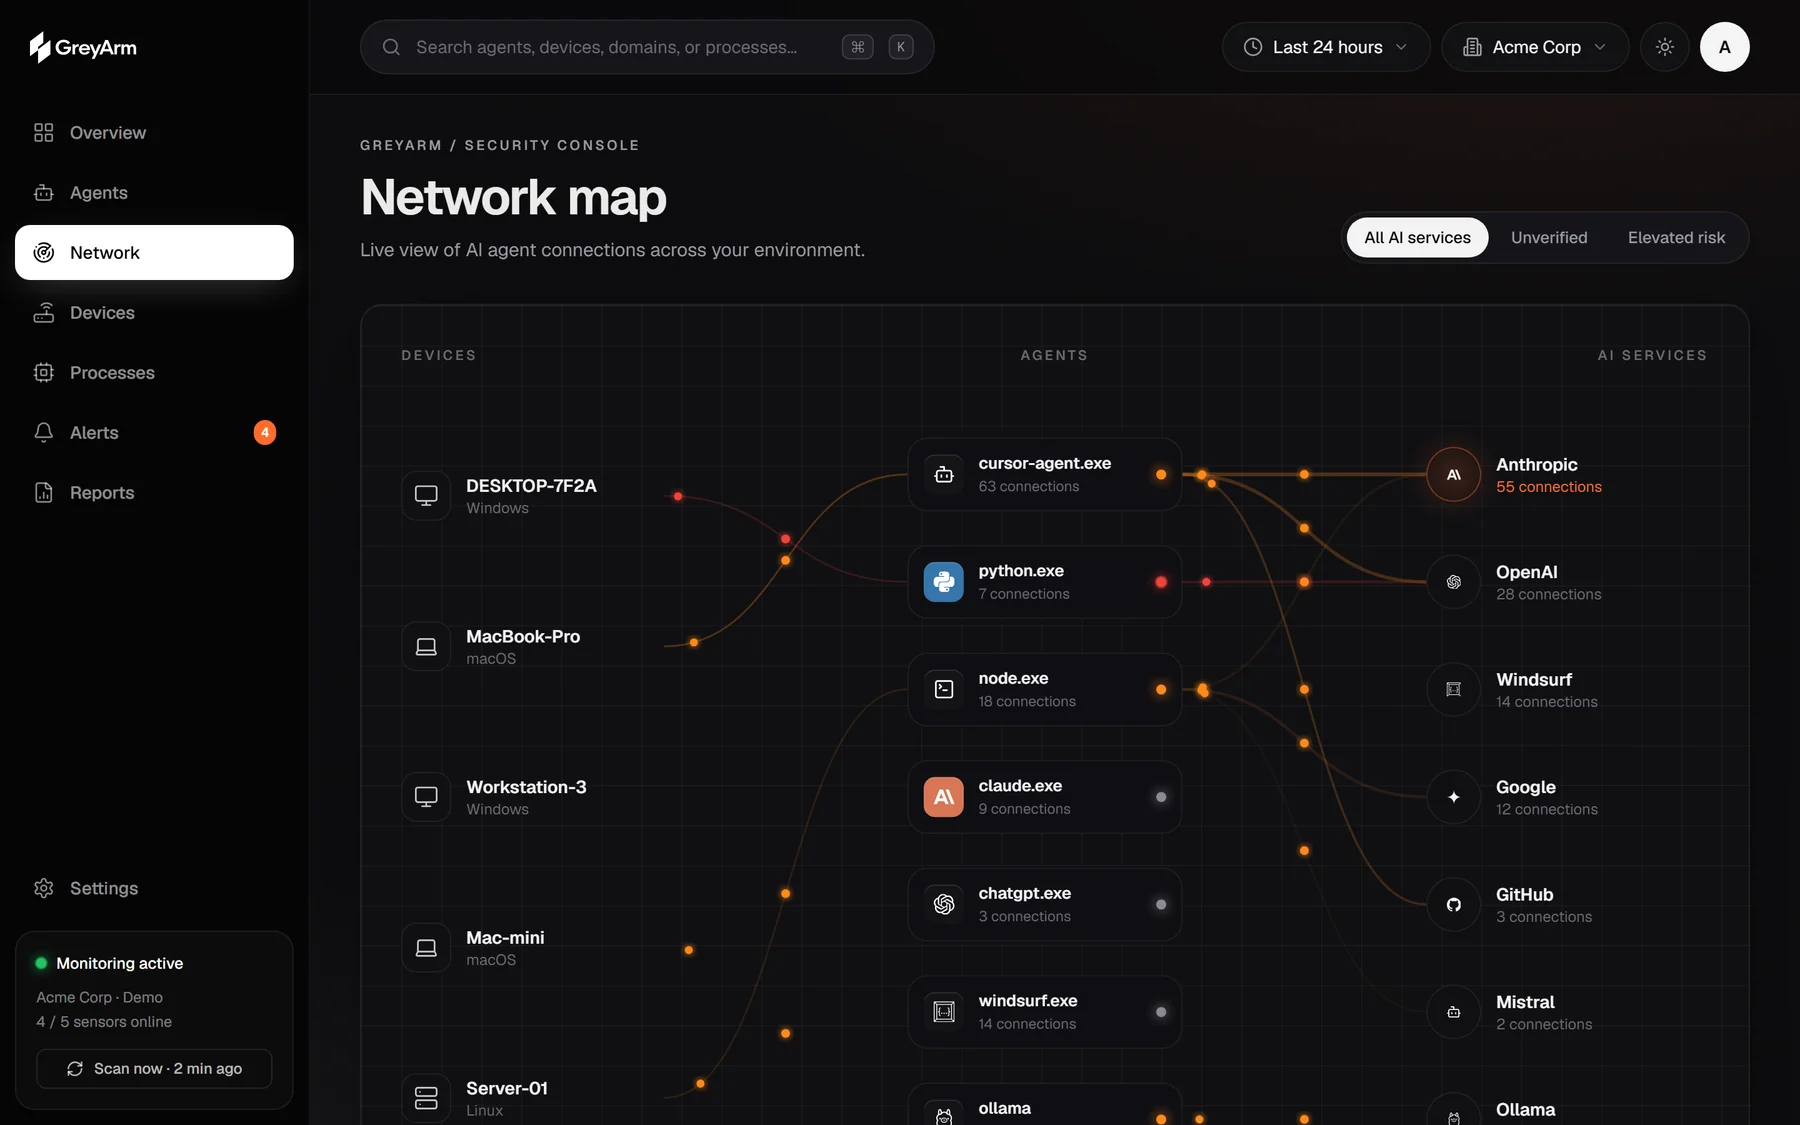
Task: Select the cursor-agent.exe agent icon
Action: pyautogui.click(x=944, y=475)
